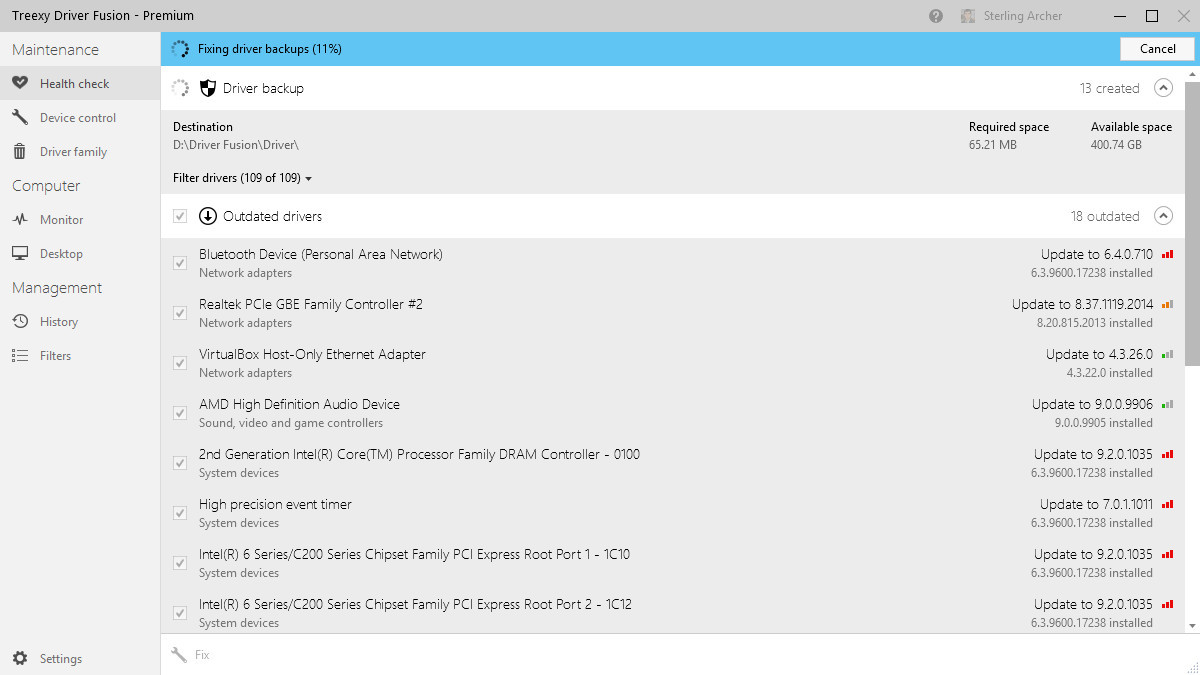
Task: Click rating bars for High precision event timer
Action: tap(1168, 504)
